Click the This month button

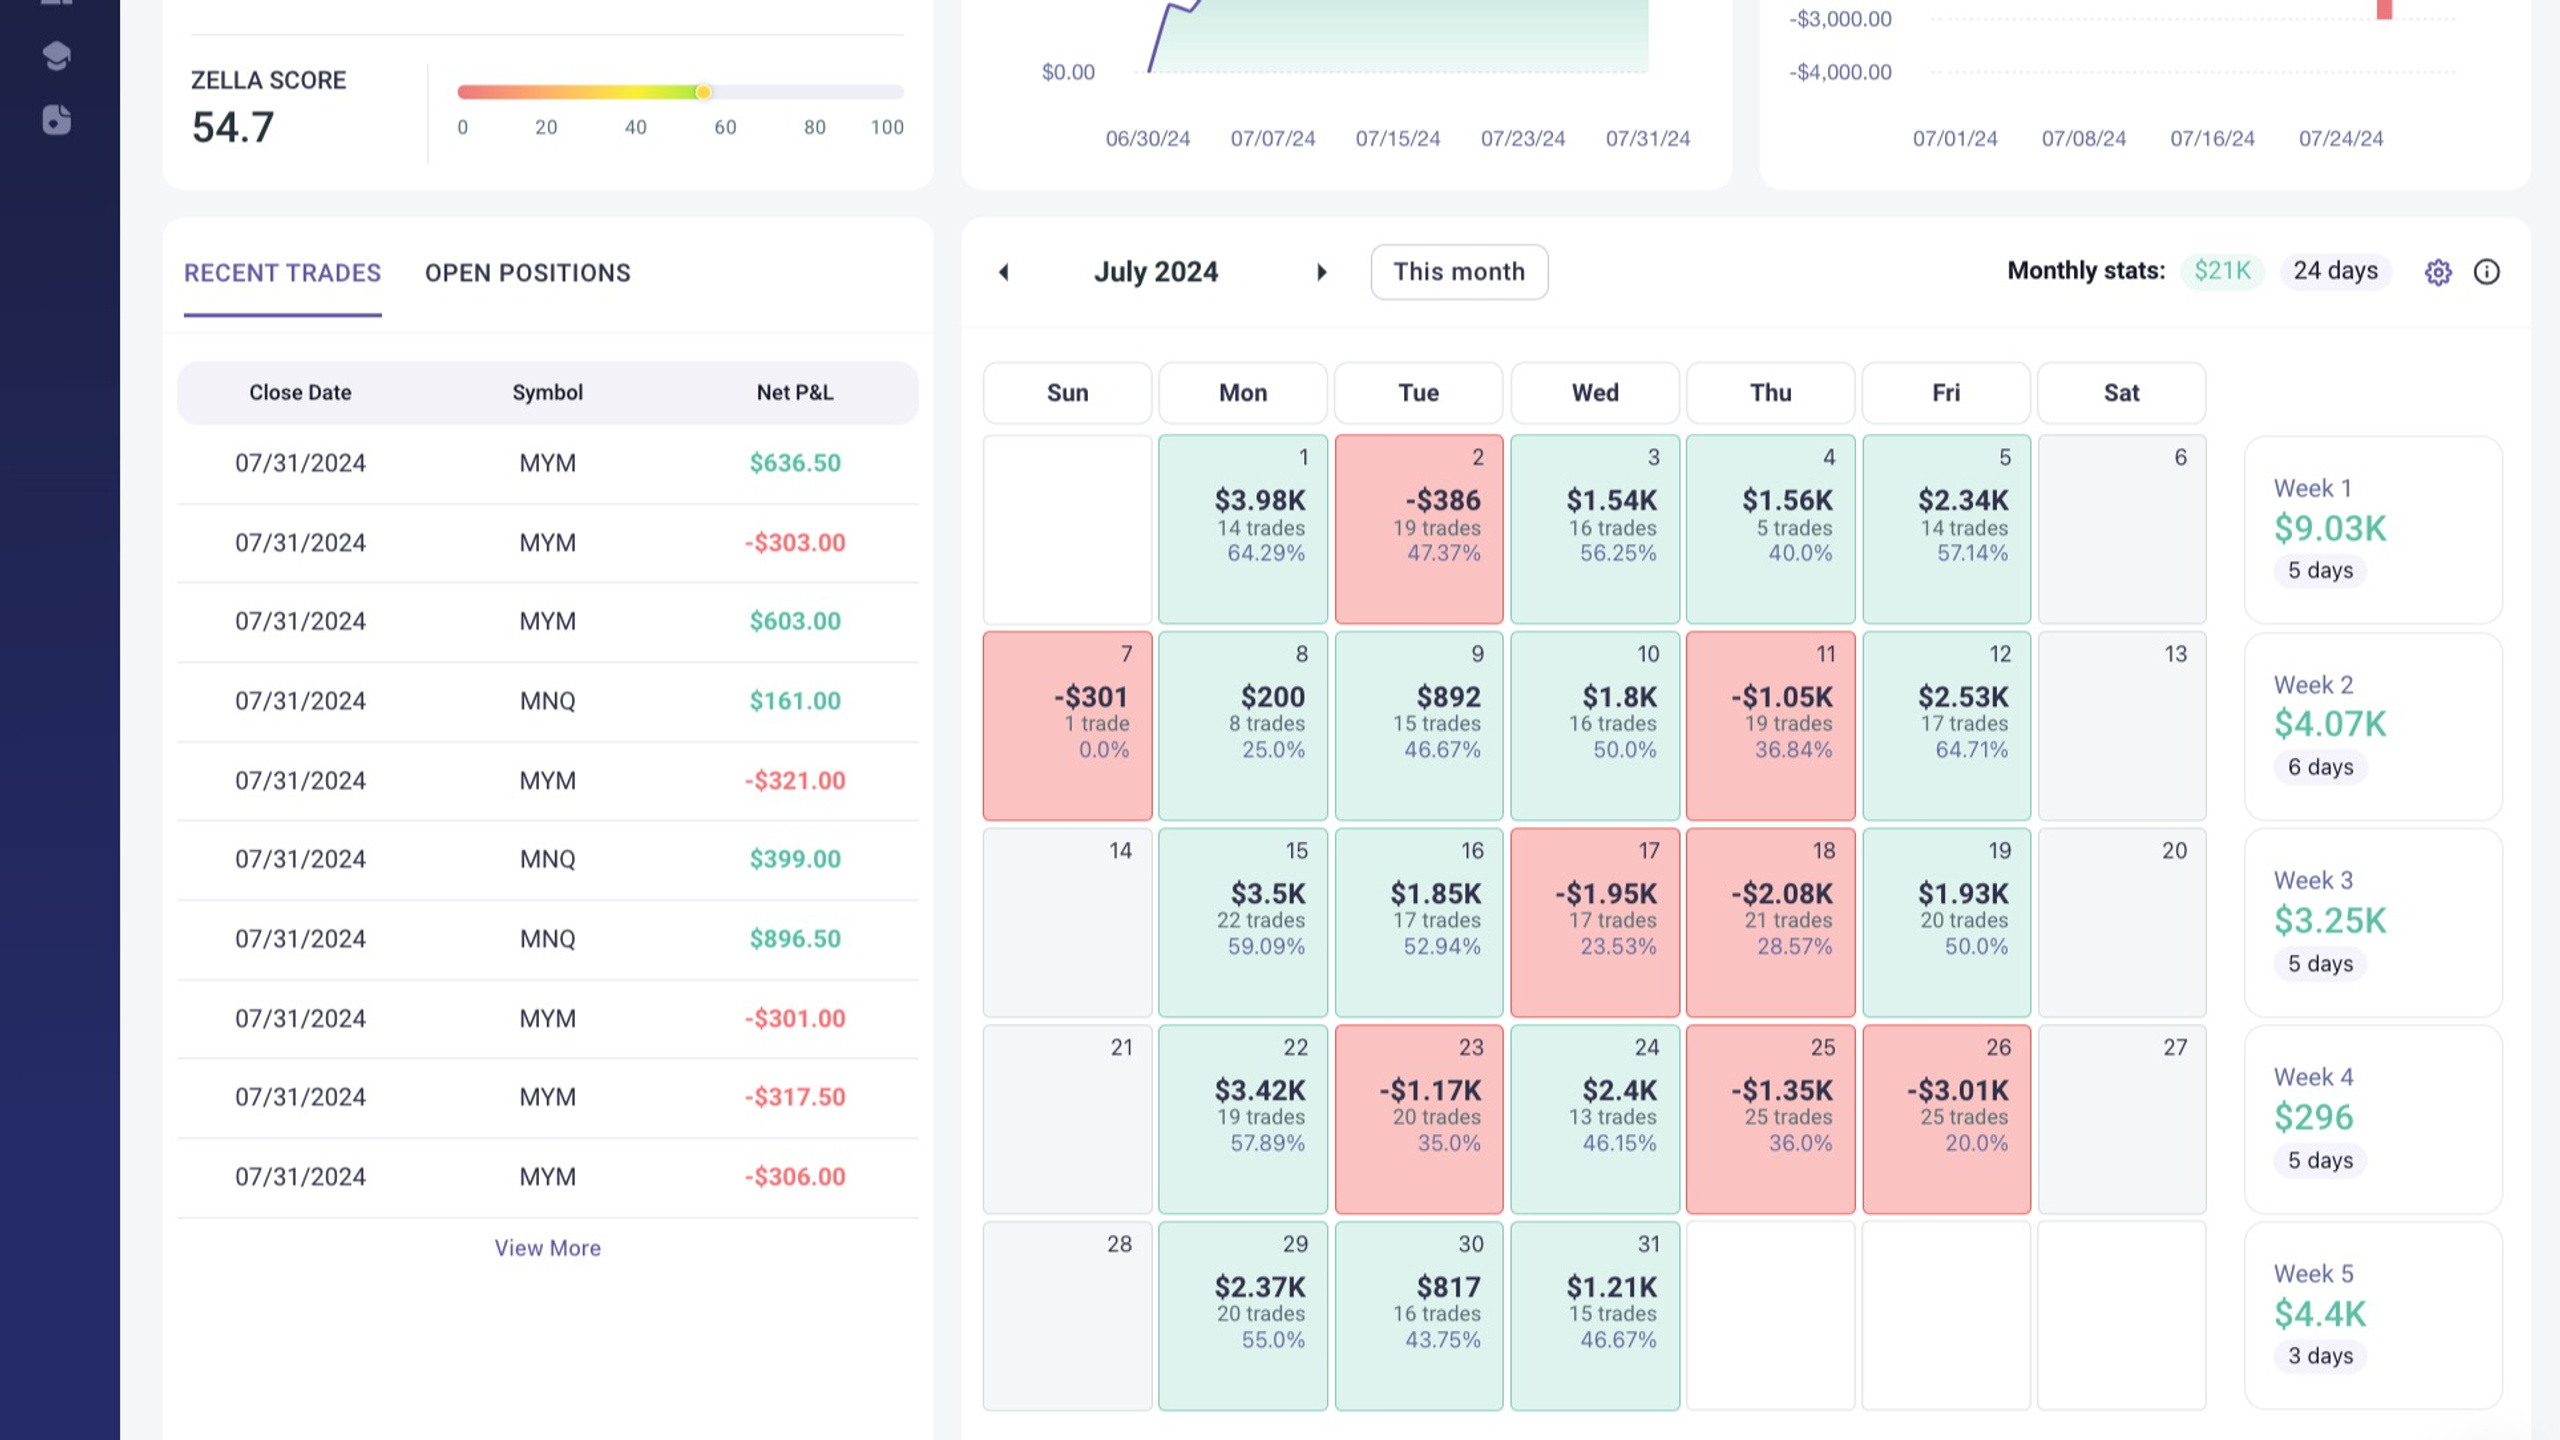pyautogui.click(x=1459, y=272)
